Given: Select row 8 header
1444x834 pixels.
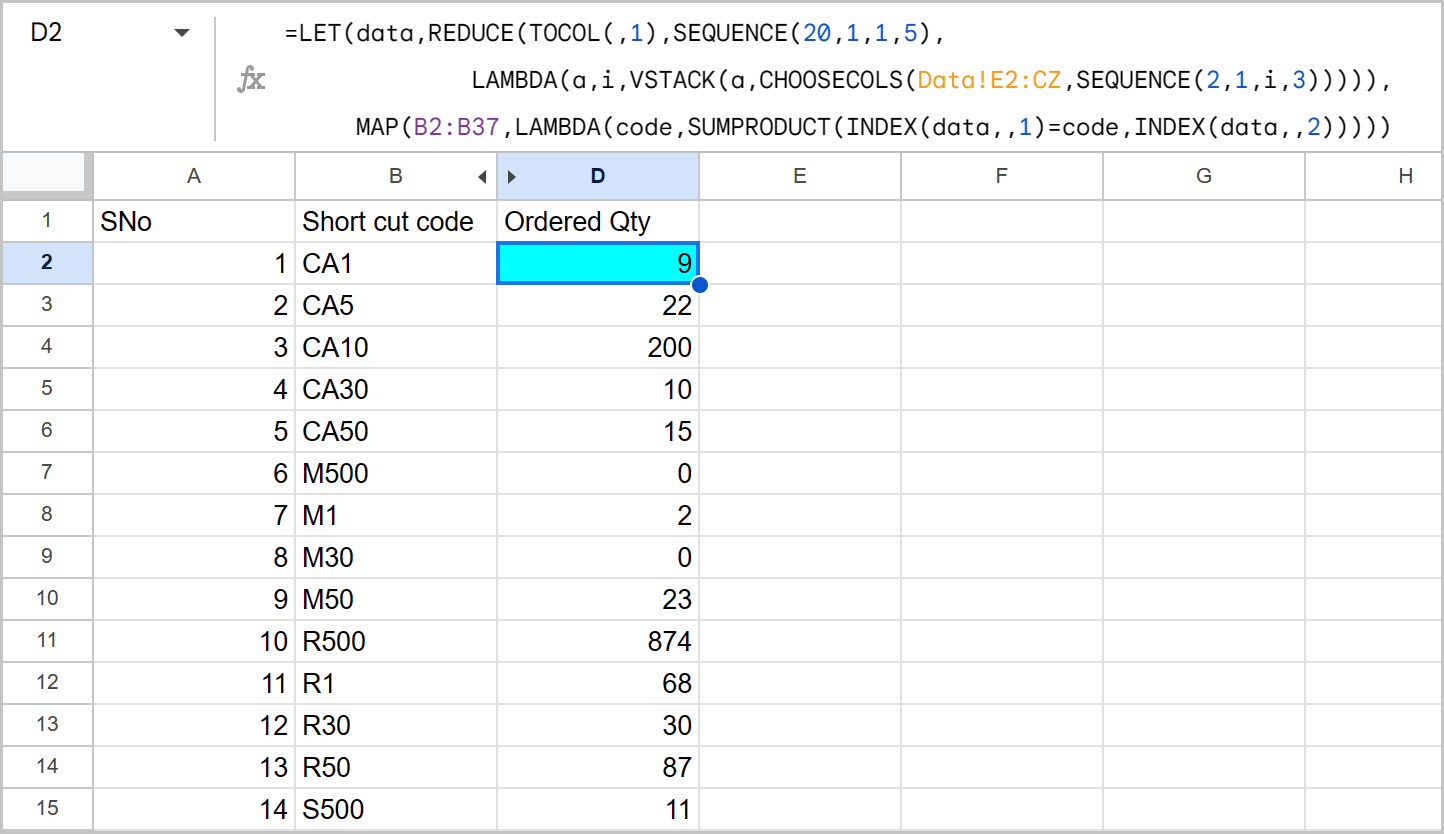Looking at the screenshot, I should [x=47, y=514].
